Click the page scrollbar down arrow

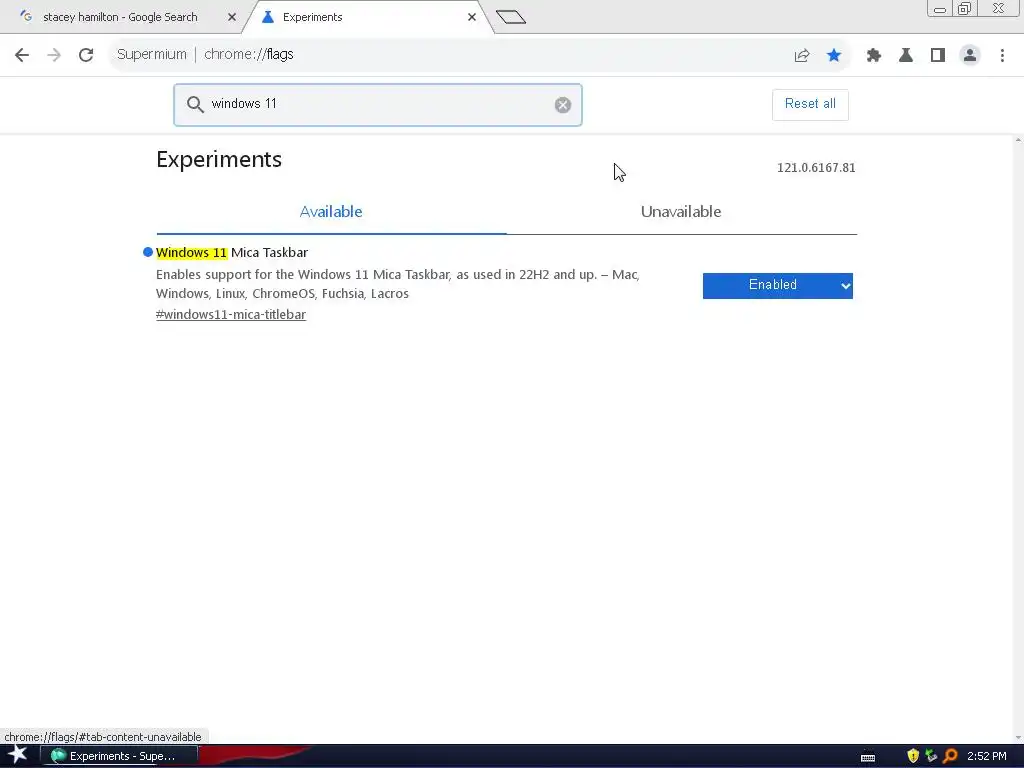pyautogui.click(x=1018, y=738)
